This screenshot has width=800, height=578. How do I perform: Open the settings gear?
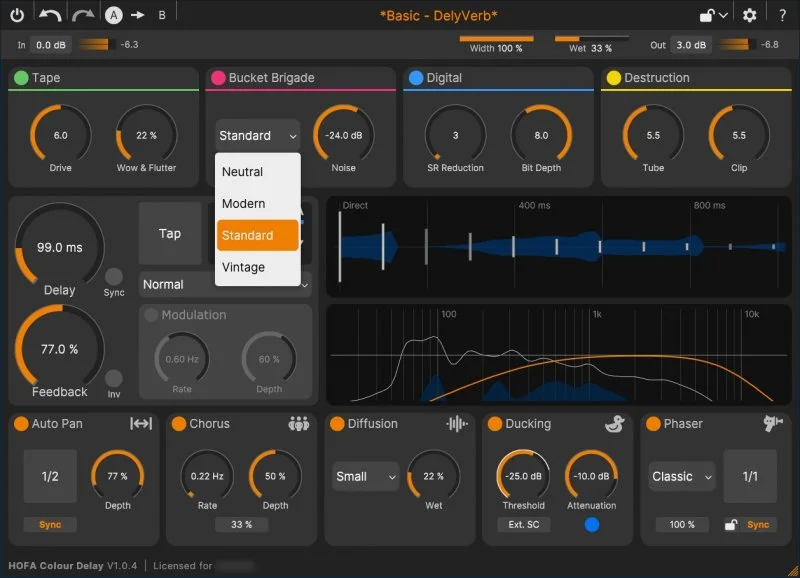coord(749,15)
